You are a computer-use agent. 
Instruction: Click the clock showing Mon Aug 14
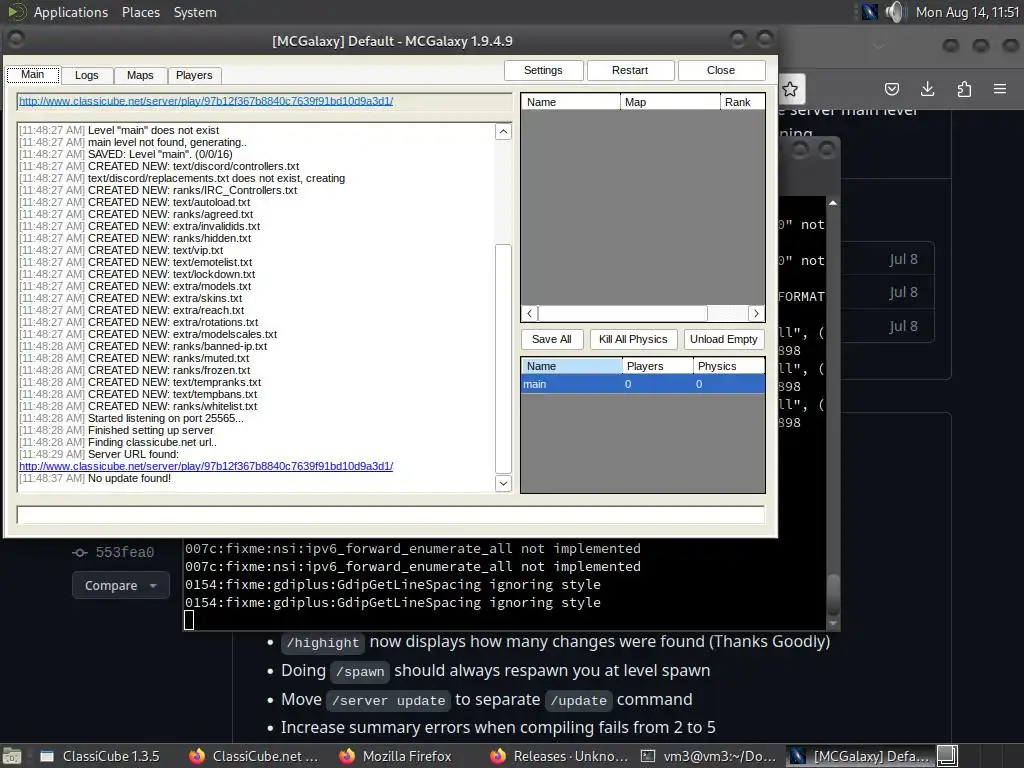[967, 12]
